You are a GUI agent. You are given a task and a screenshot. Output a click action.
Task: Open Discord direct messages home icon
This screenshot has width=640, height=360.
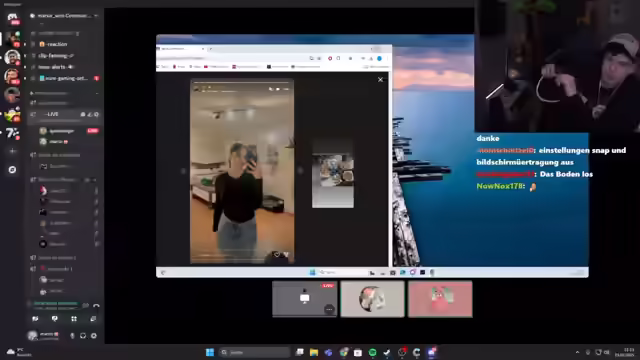(12, 19)
